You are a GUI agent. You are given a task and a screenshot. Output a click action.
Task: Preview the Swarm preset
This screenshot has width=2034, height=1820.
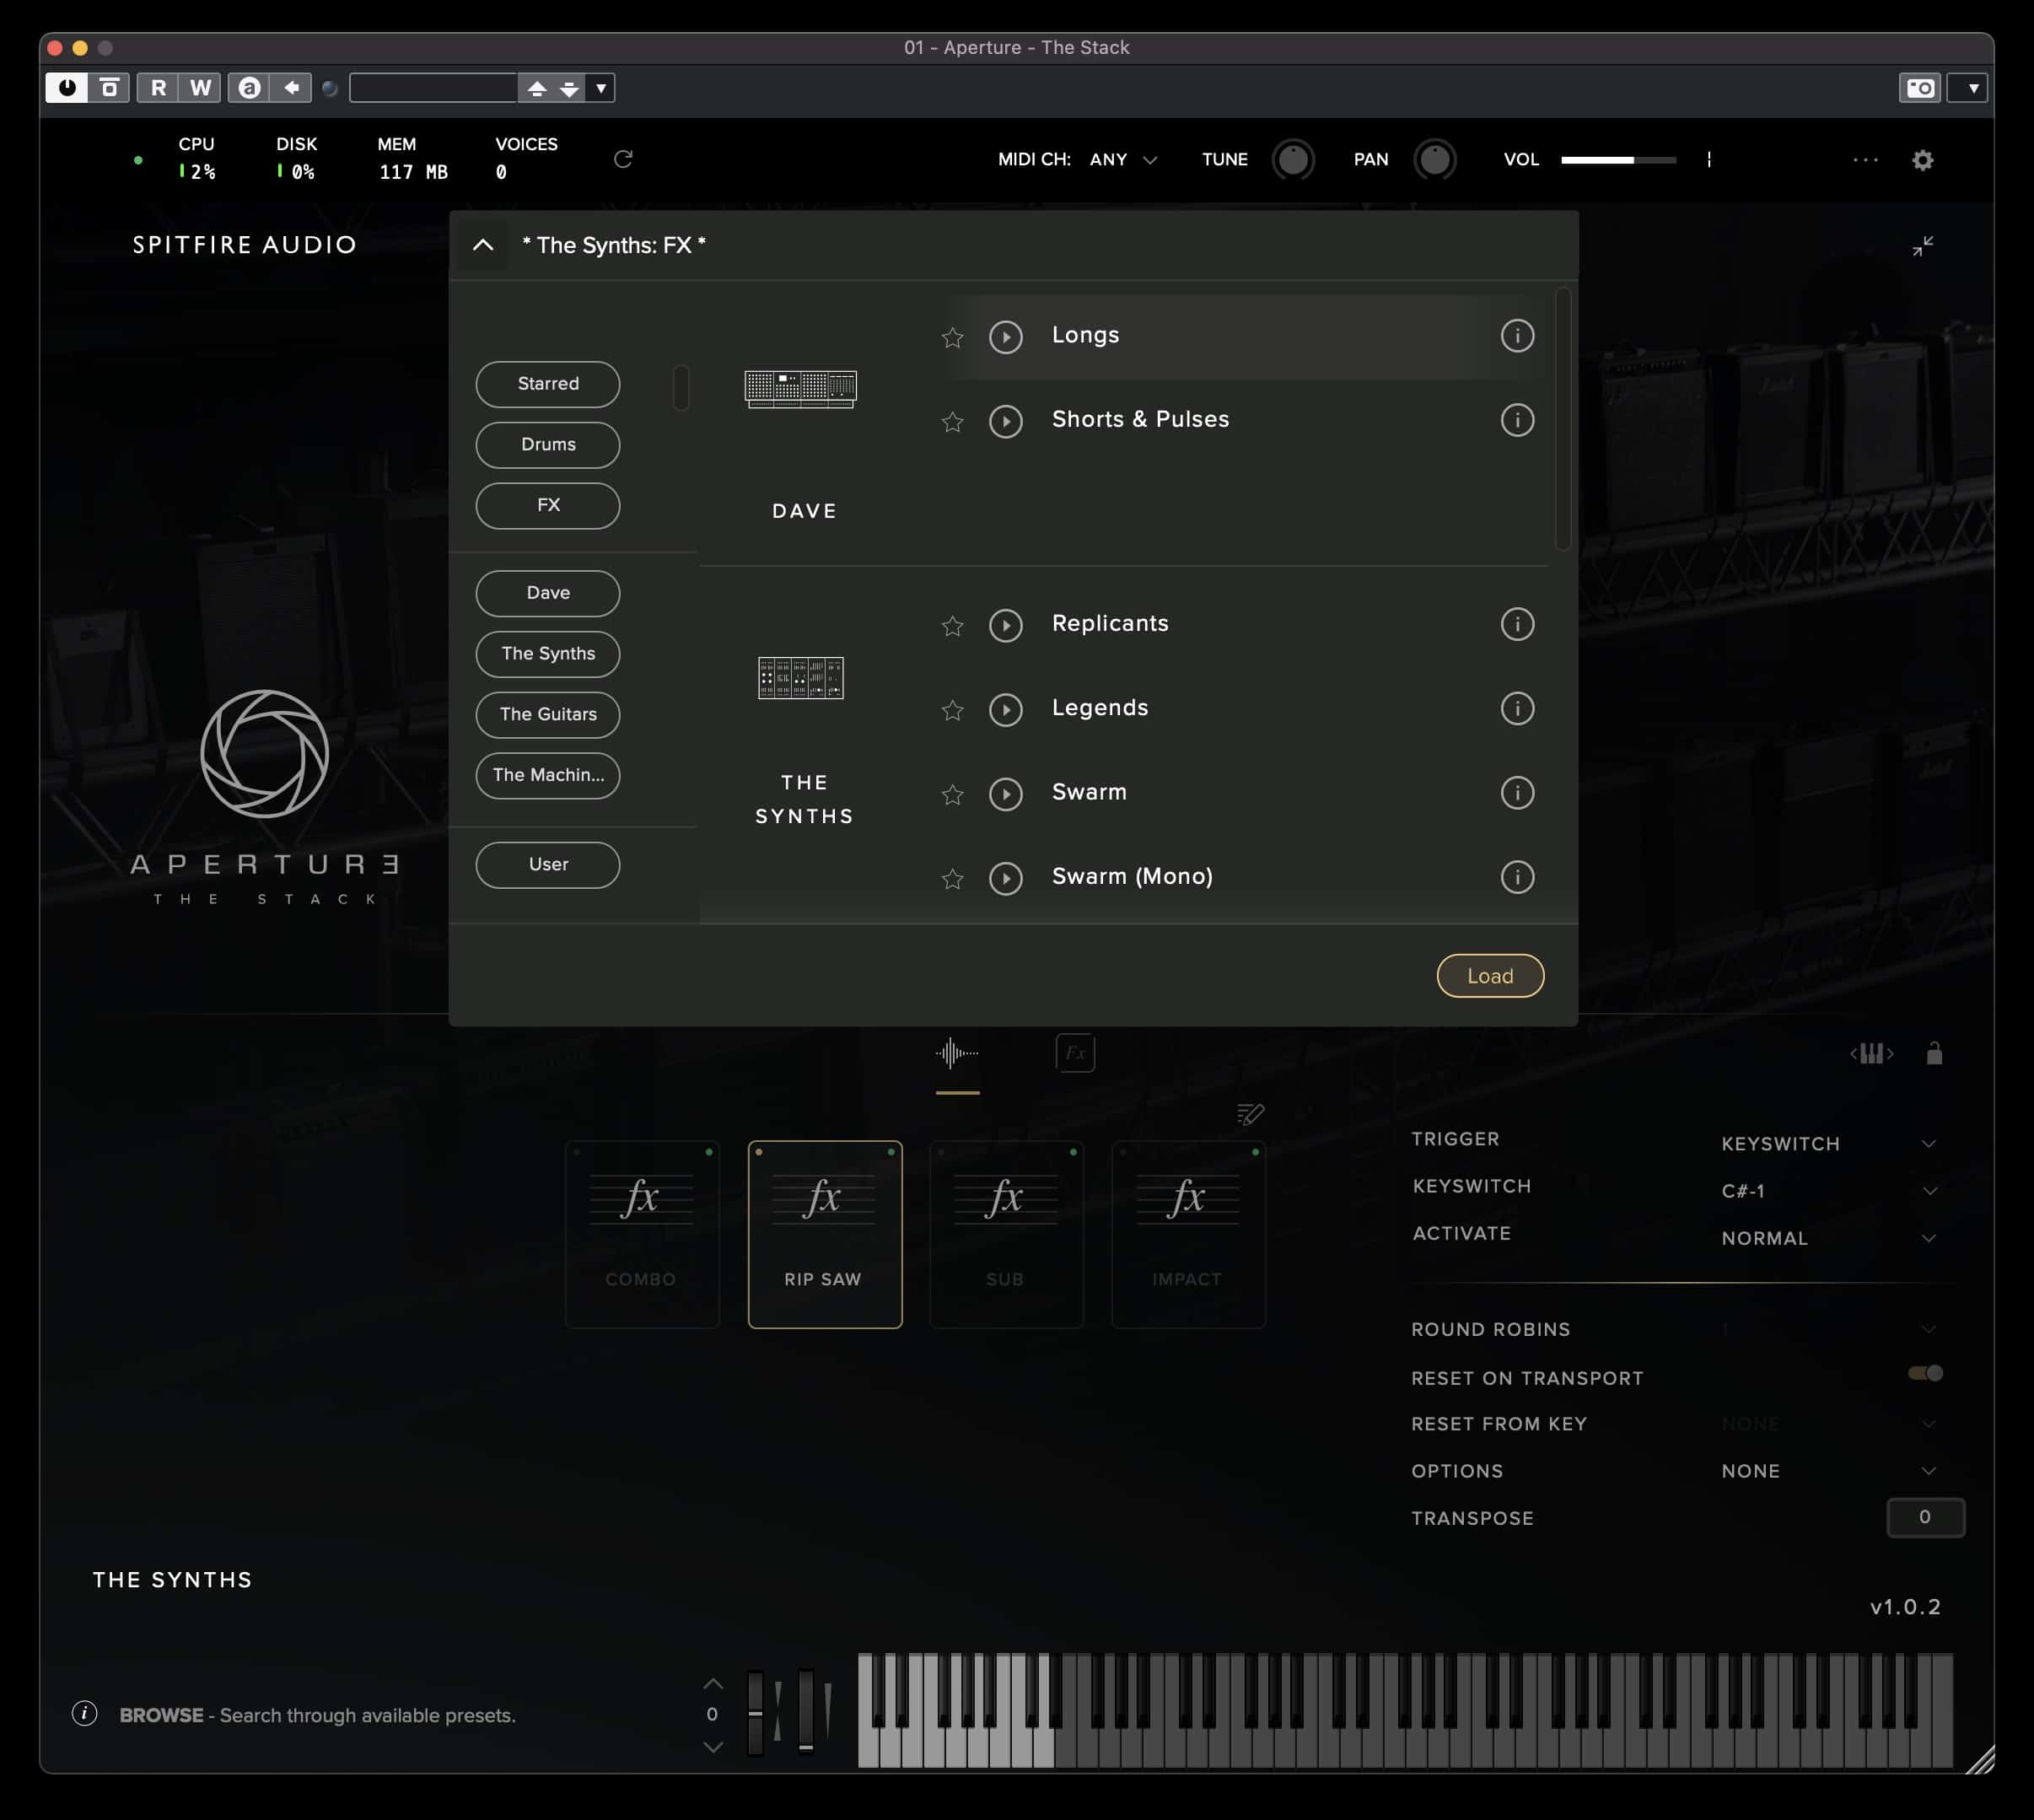[1005, 794]
